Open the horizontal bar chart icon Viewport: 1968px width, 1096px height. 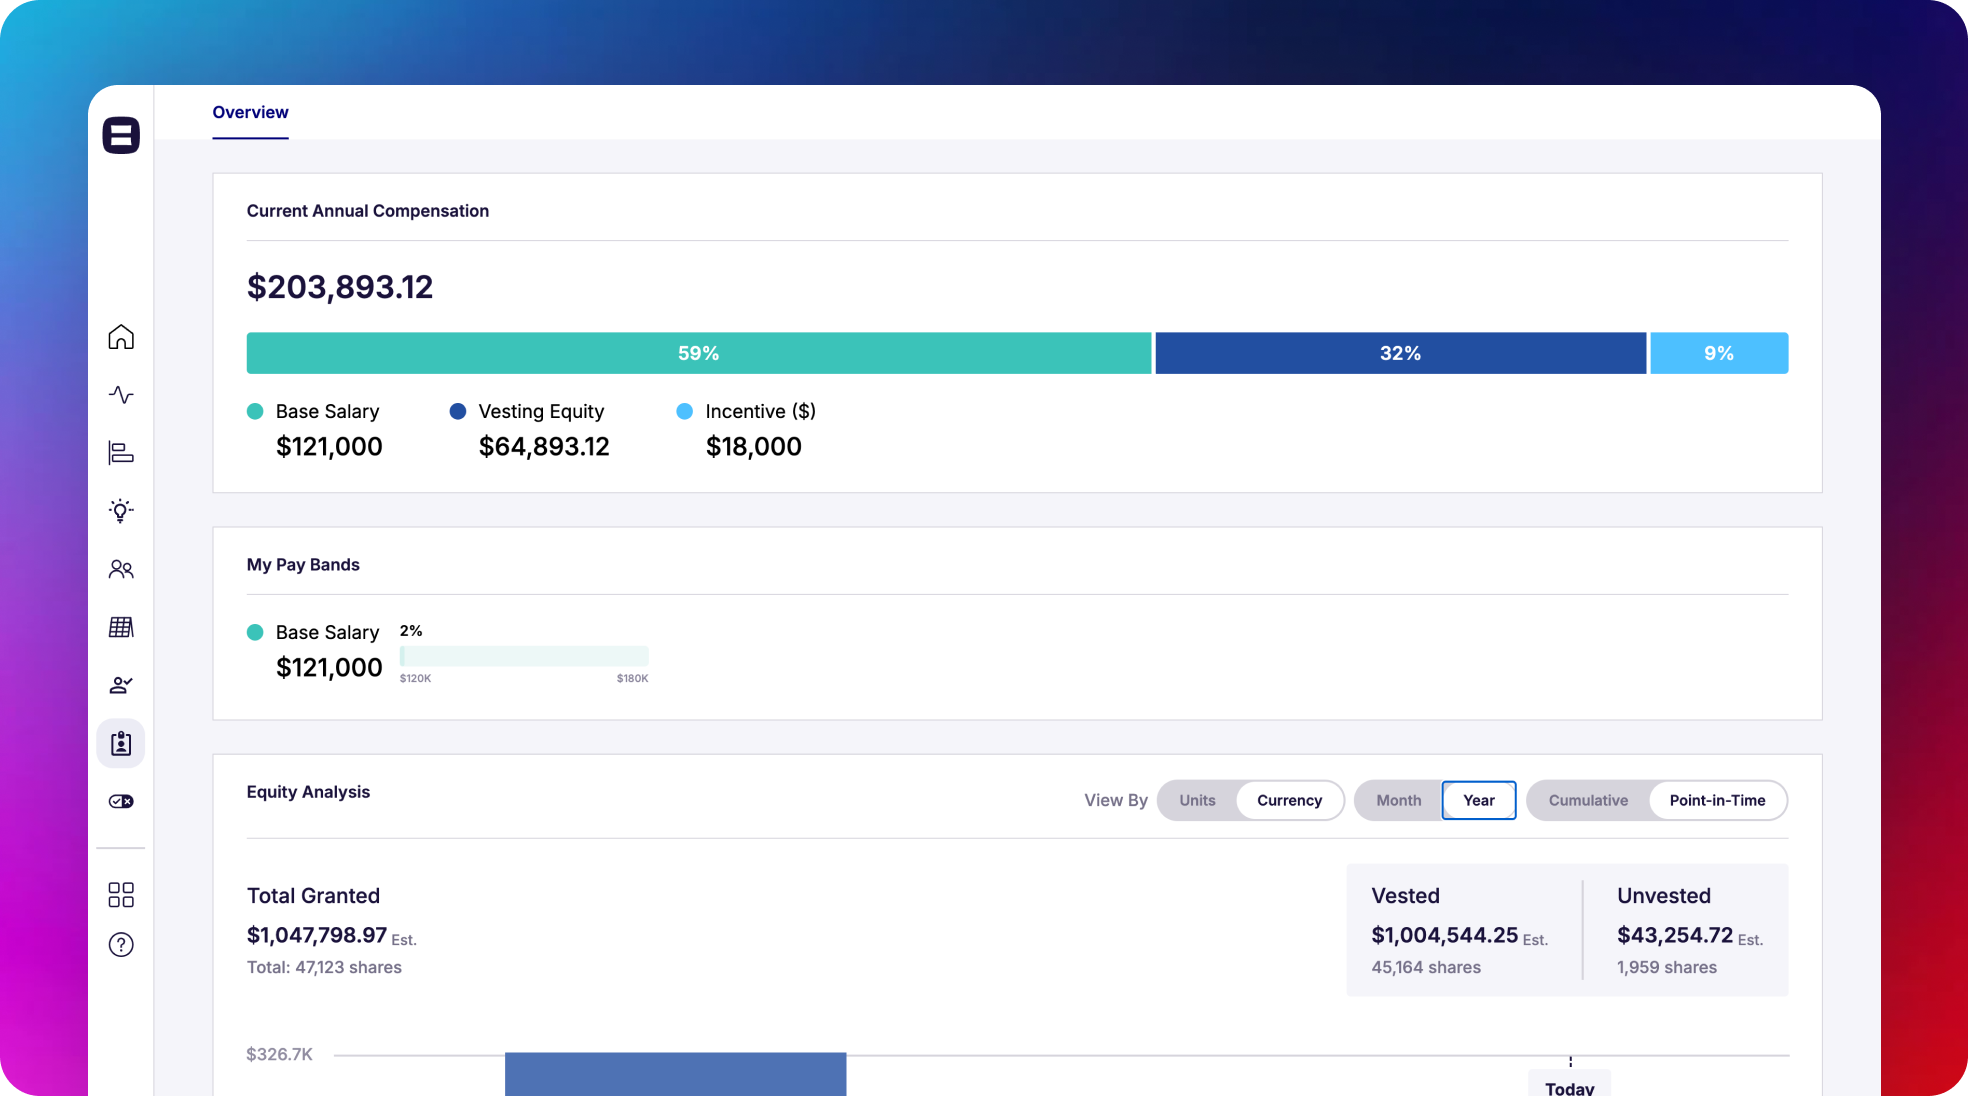click(x=121, y=453)
